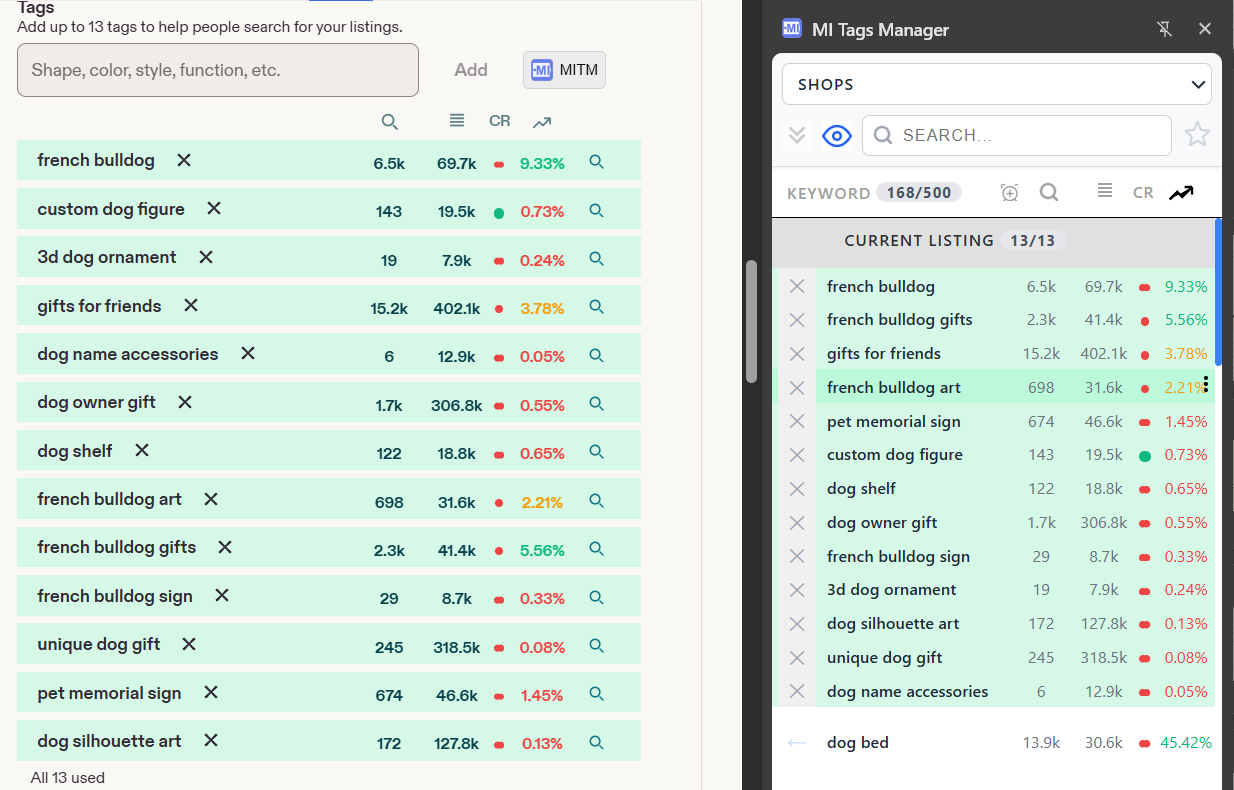Remove unique dog gift from manager listing

pyautogui.click(x=797, y=657)
